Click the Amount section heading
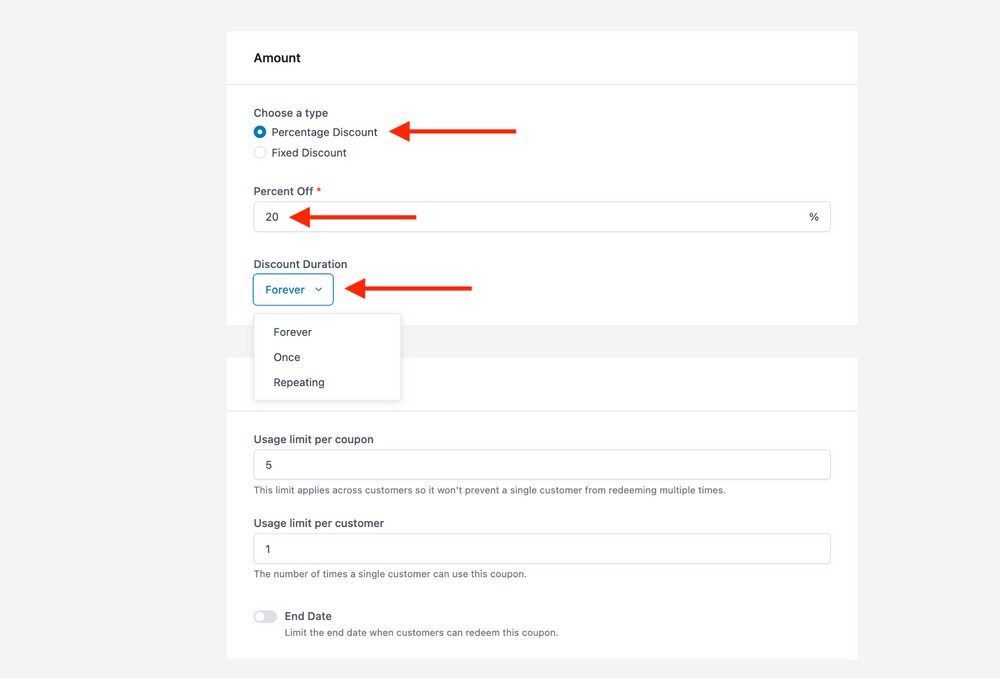This screenshot has width=1000, height=678. (277, 58)
